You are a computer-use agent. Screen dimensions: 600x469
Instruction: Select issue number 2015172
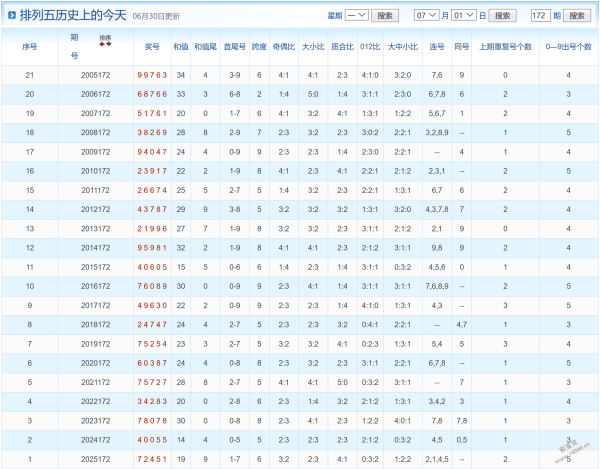[x=95, y=267]
